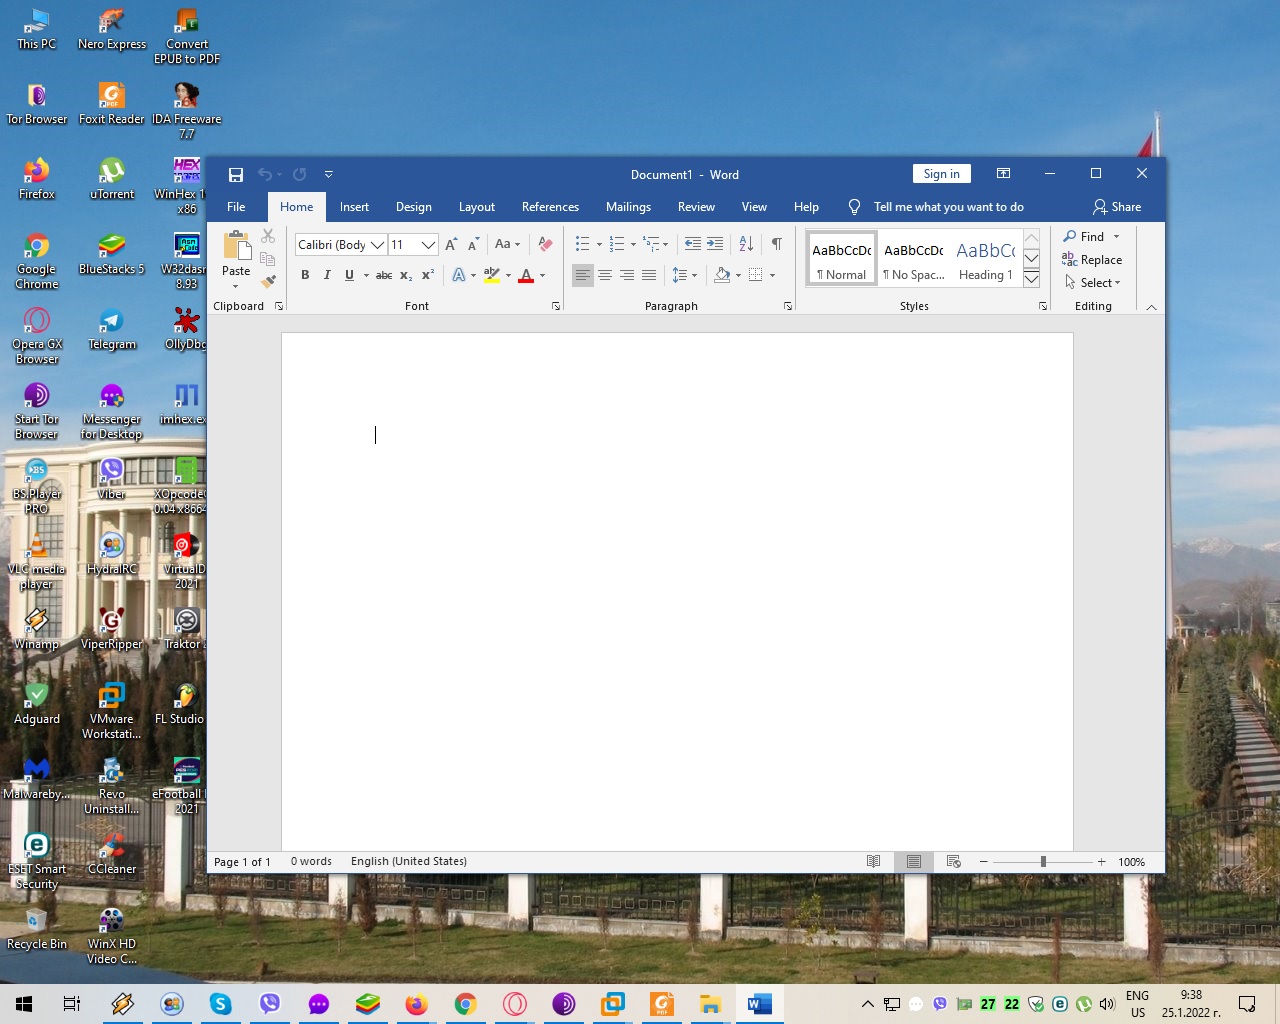
Task: Open the Review tab
Action: pos(696,207)
